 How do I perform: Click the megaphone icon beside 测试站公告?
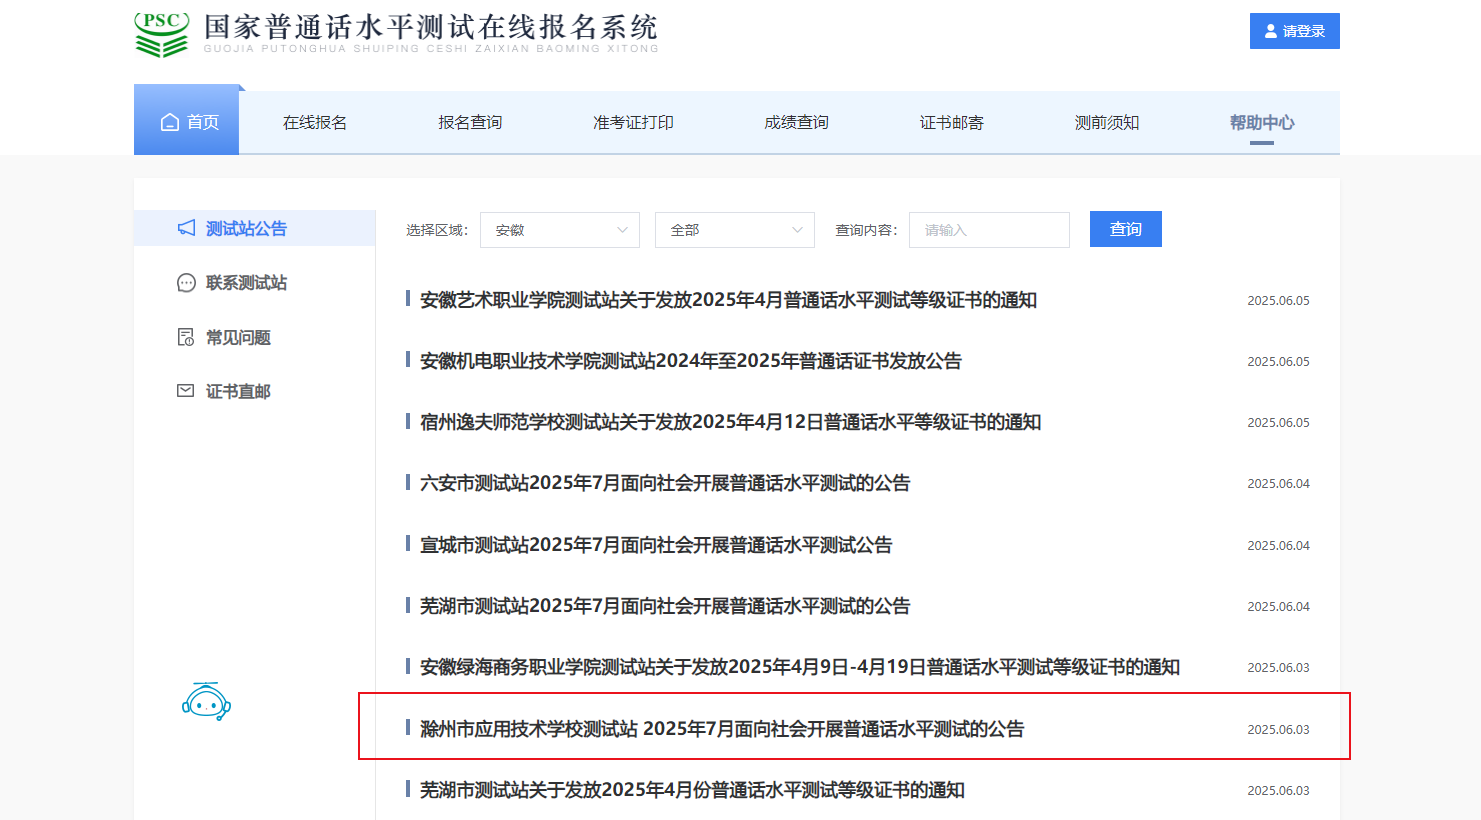[x=186, y=228]
